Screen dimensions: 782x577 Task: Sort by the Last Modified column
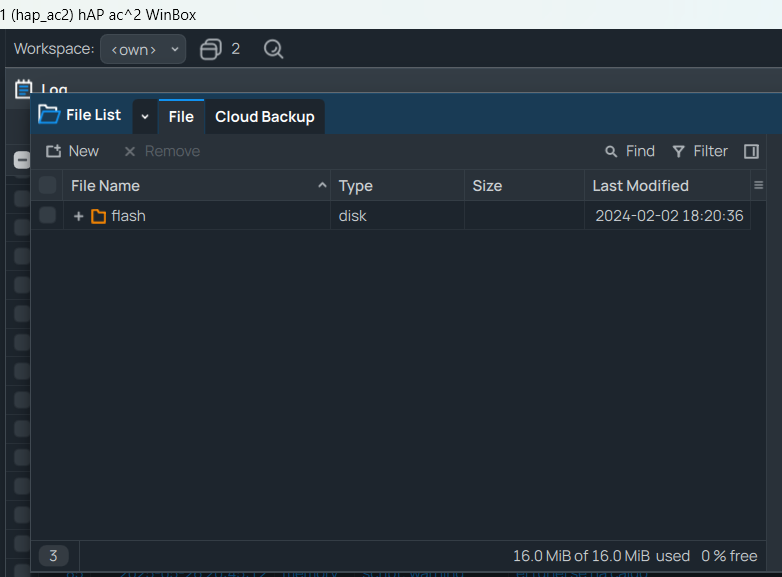tap(667, 186)
